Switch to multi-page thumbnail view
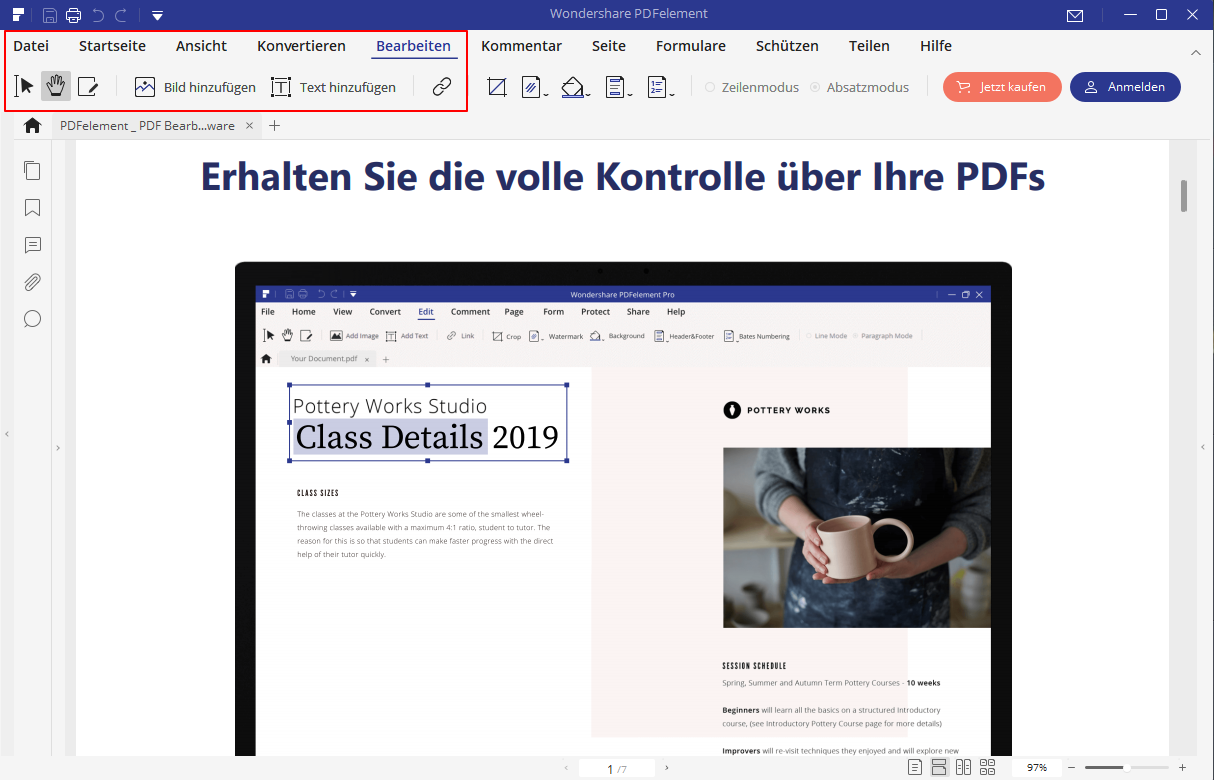 pyautogui.click(x=988, y=767)
